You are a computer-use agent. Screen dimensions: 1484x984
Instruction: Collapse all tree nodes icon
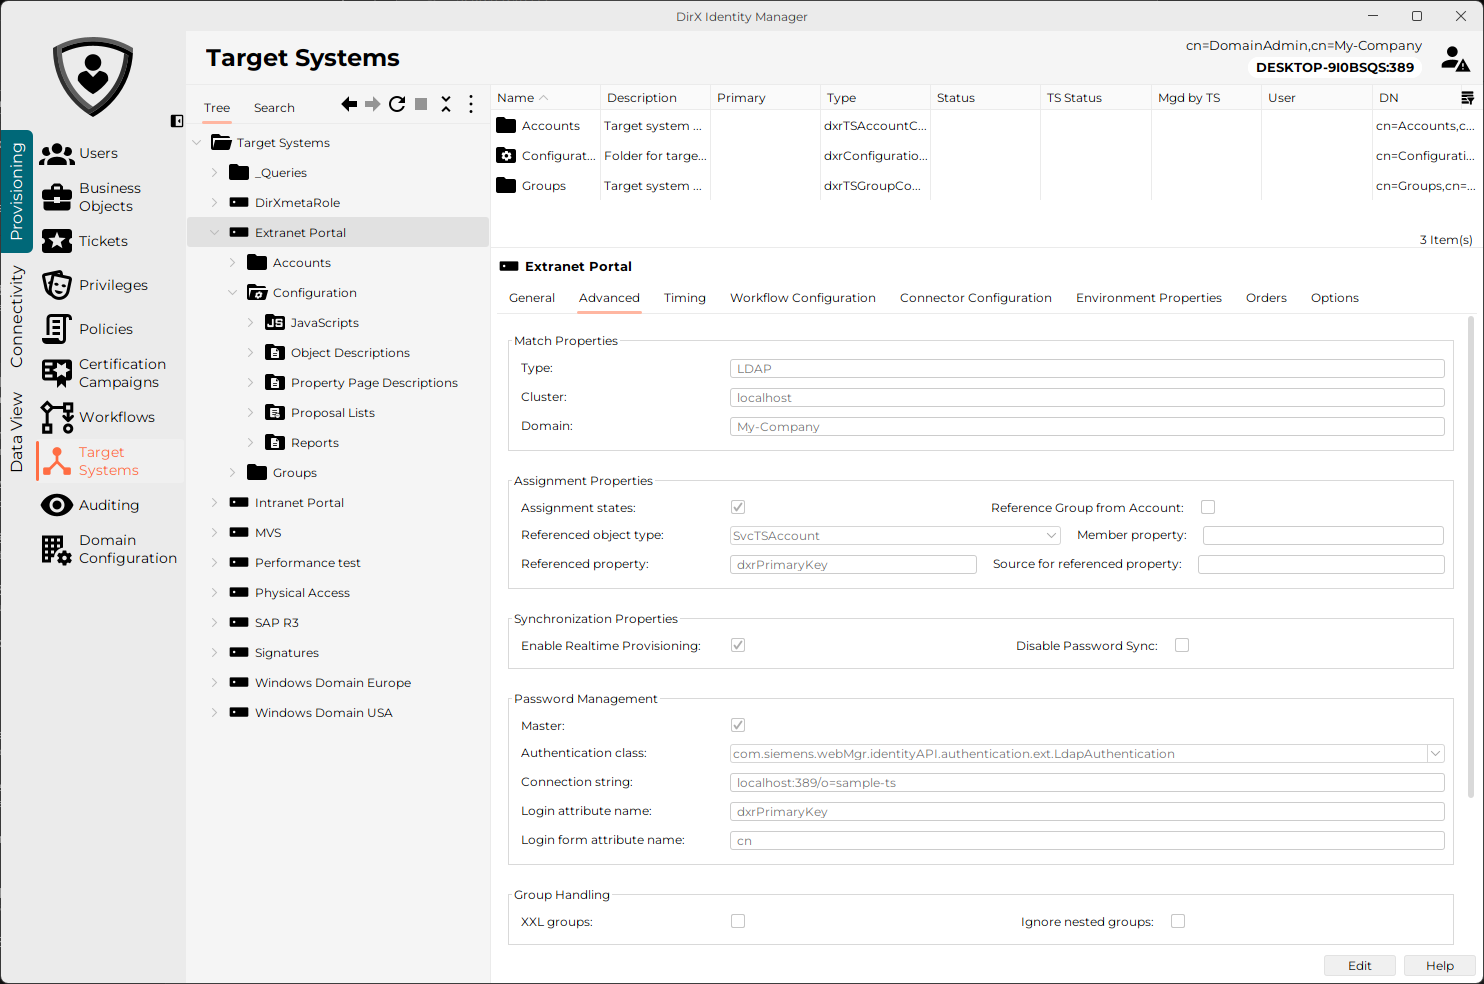[x=446, y=104]
